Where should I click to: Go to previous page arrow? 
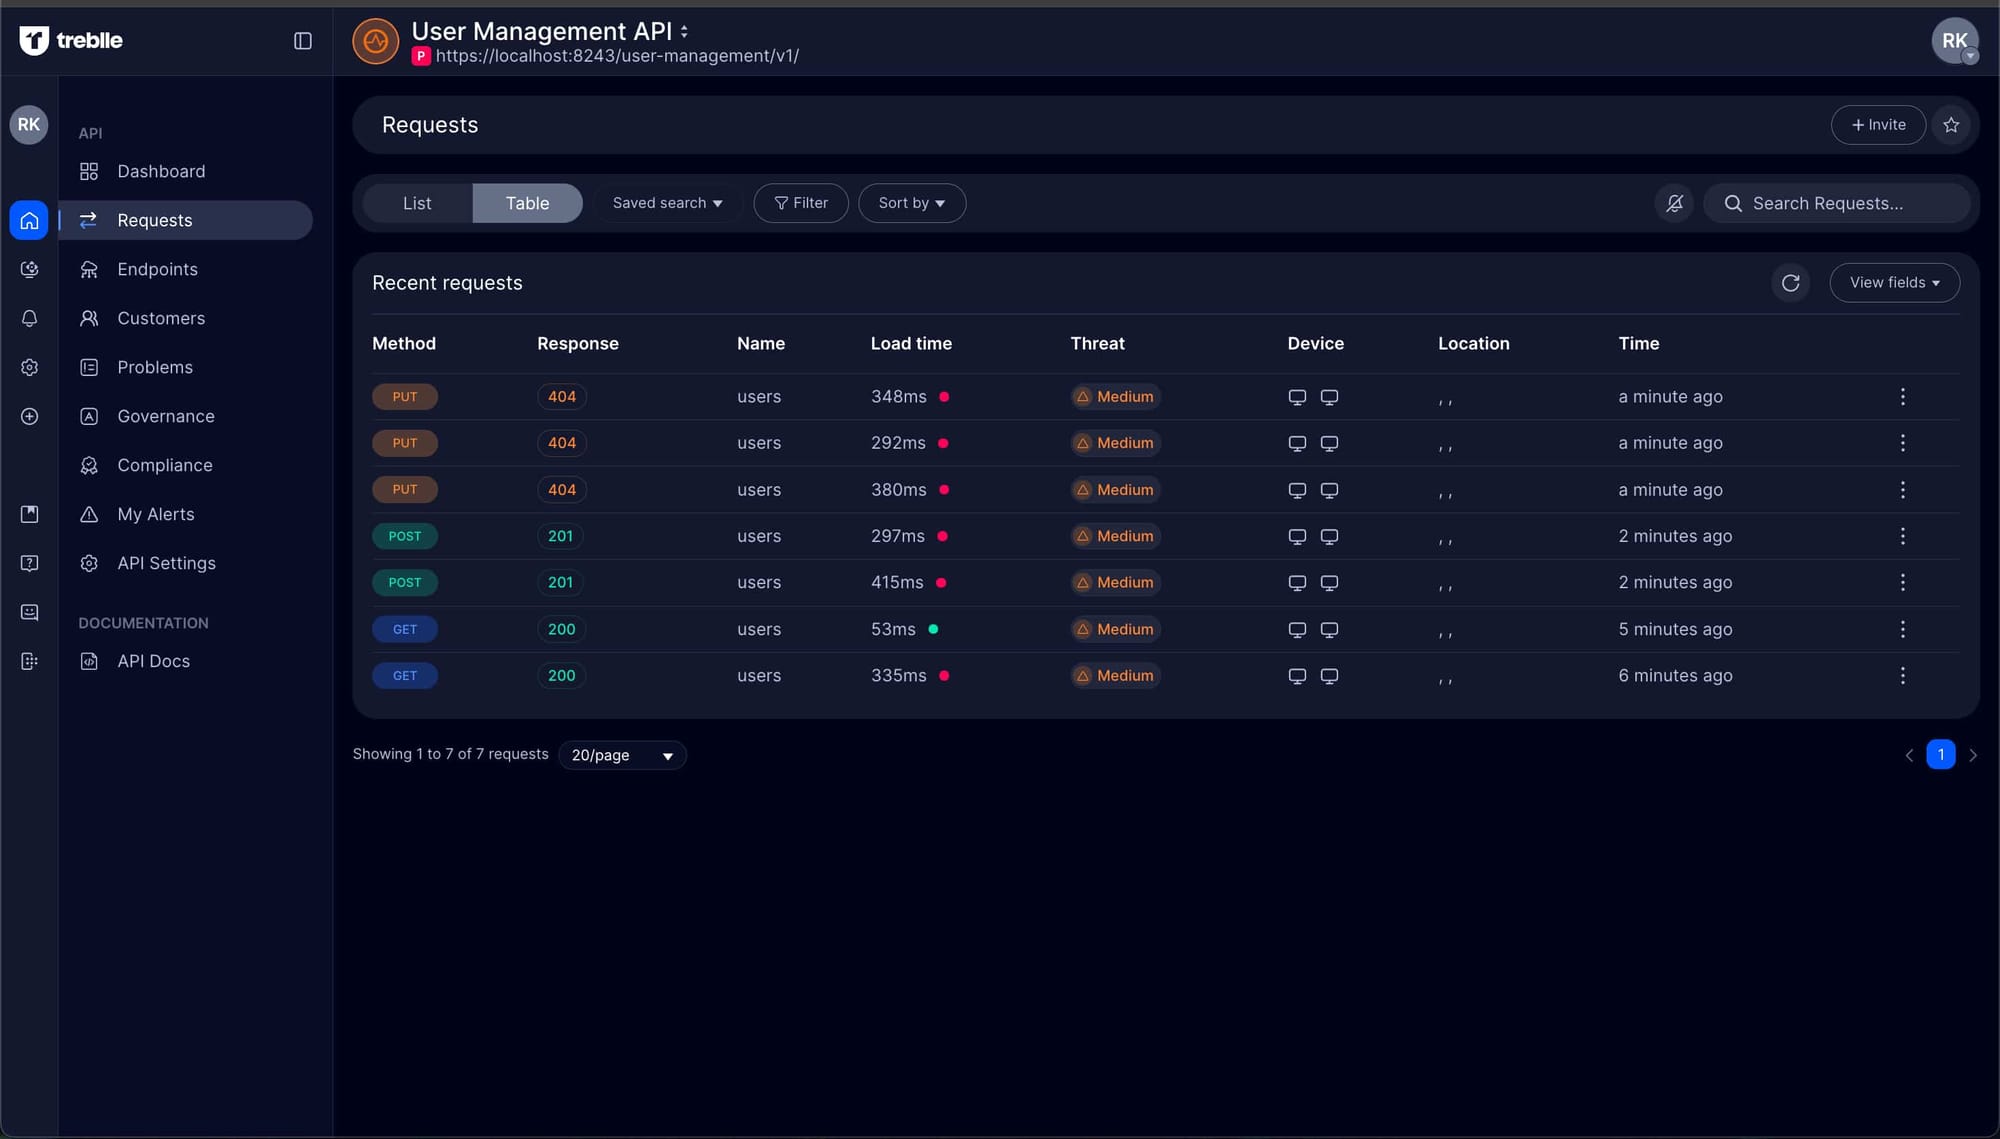point(1909,755)
